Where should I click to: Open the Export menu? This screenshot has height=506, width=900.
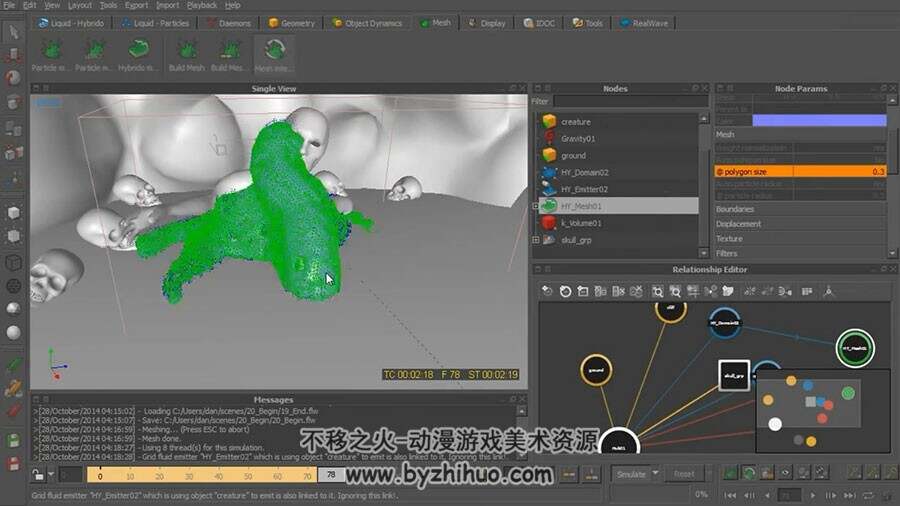point(137,5)
